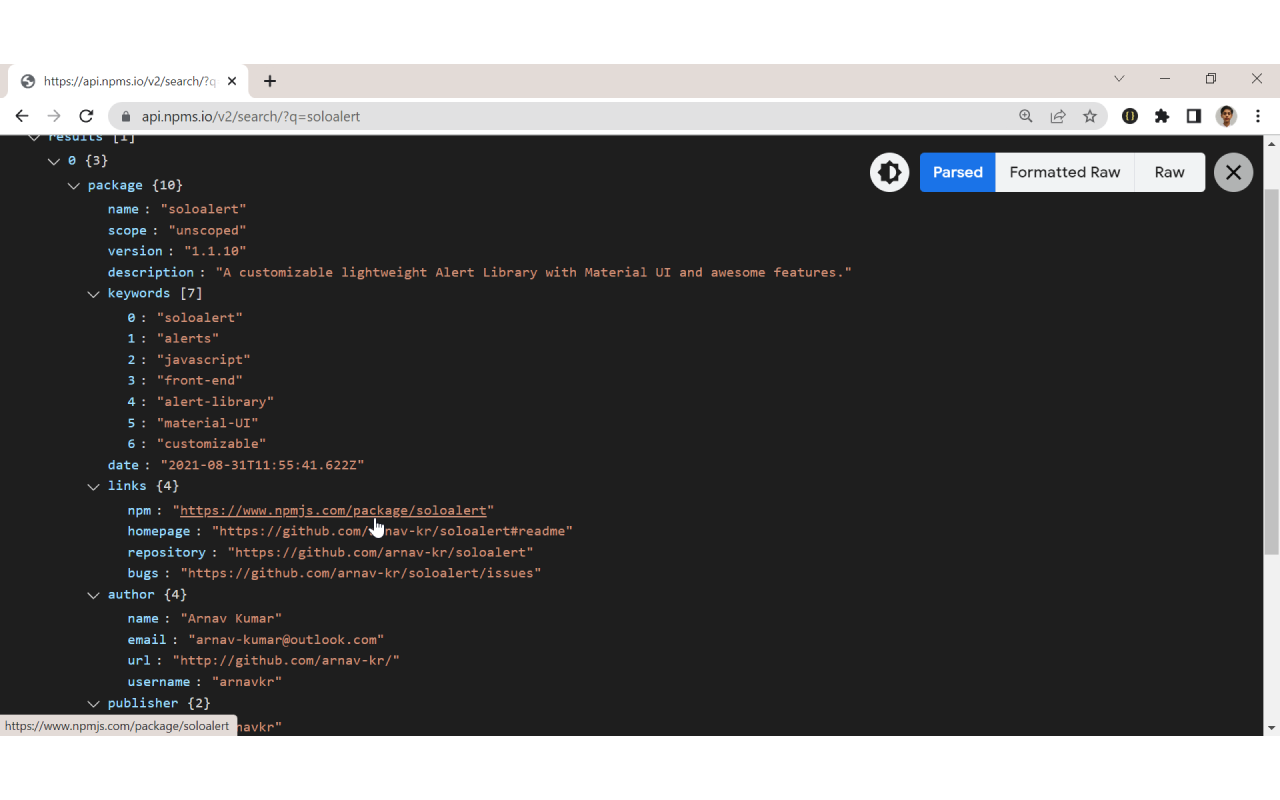Click the browser forward arrow
The height and width of the screenshot is (800, 1280).
click(x=54, y=116)
